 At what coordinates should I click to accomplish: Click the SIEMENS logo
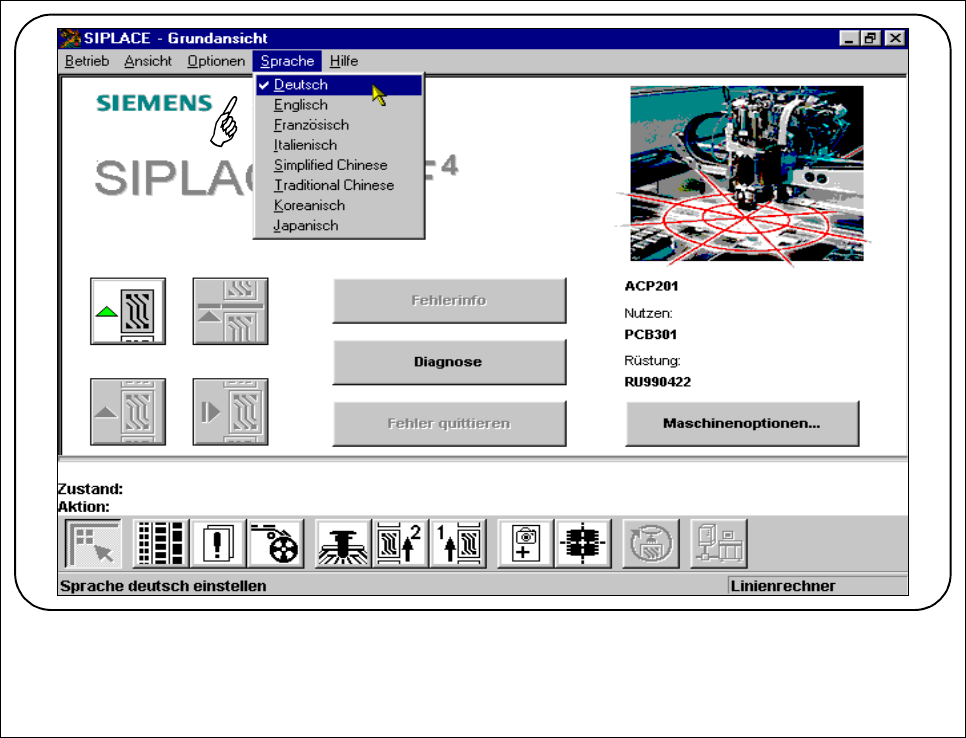click(154, 103)
